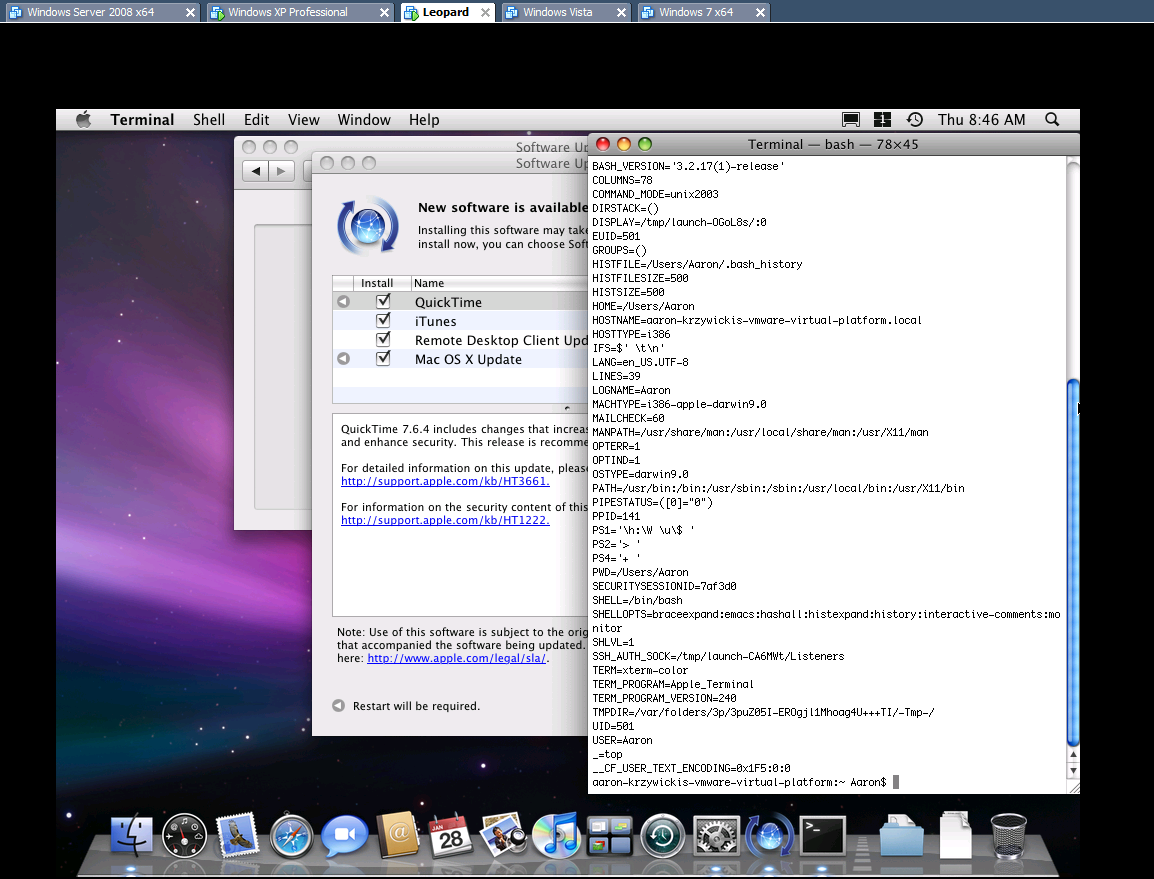Open the blue folder stack in the Dock
The width and height of the screenshot is (1154, 879).
tap(902, 836)
